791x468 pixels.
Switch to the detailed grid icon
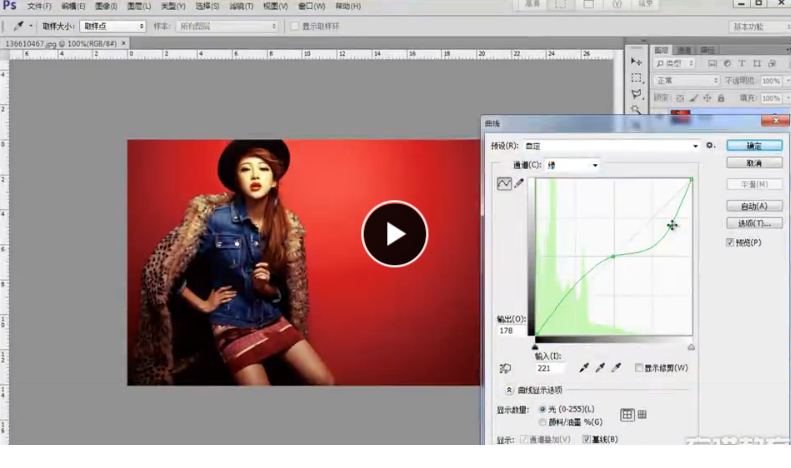642,415
